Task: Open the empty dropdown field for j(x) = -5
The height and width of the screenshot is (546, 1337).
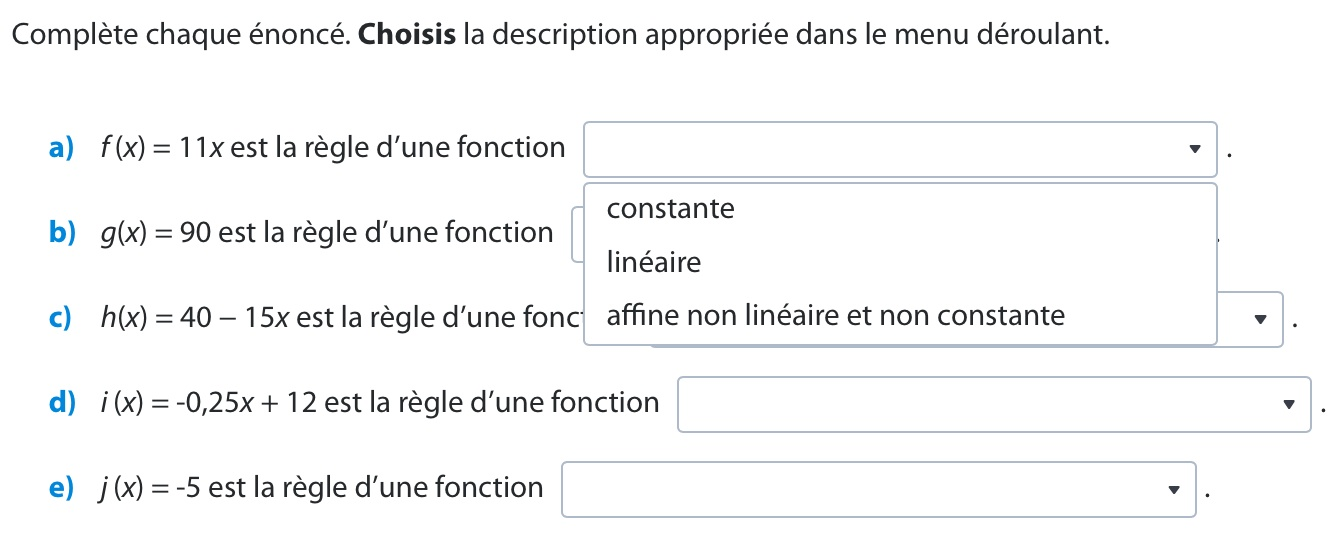Action: coord(860,489)
